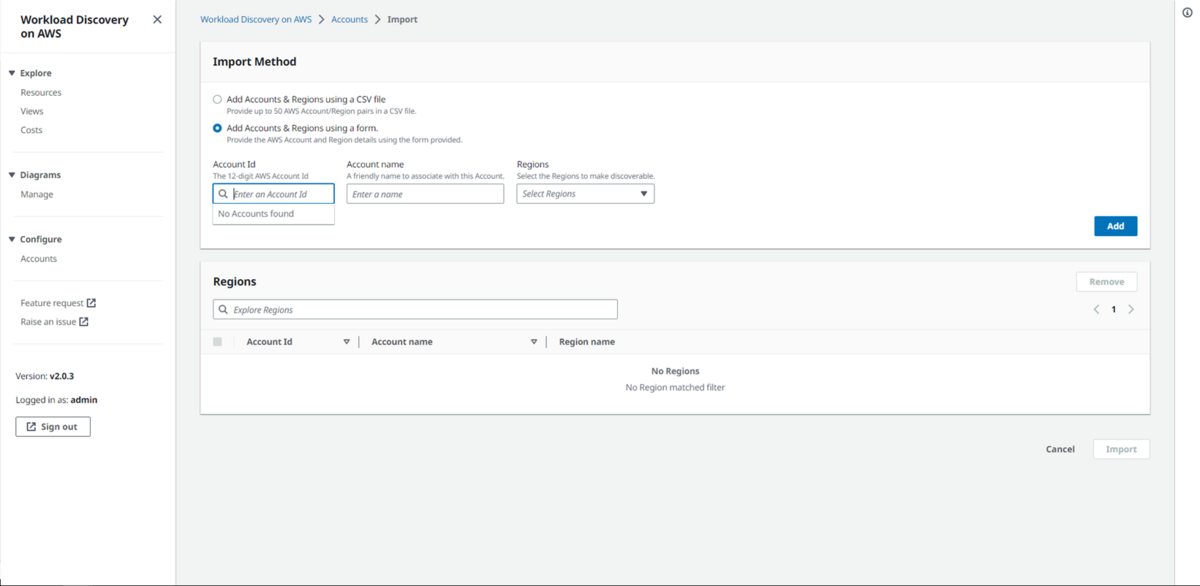The width and height of the screenshot is (1200, 586).
Task: Collapse the Diagrams section
Action: click(x=12, y=175)
